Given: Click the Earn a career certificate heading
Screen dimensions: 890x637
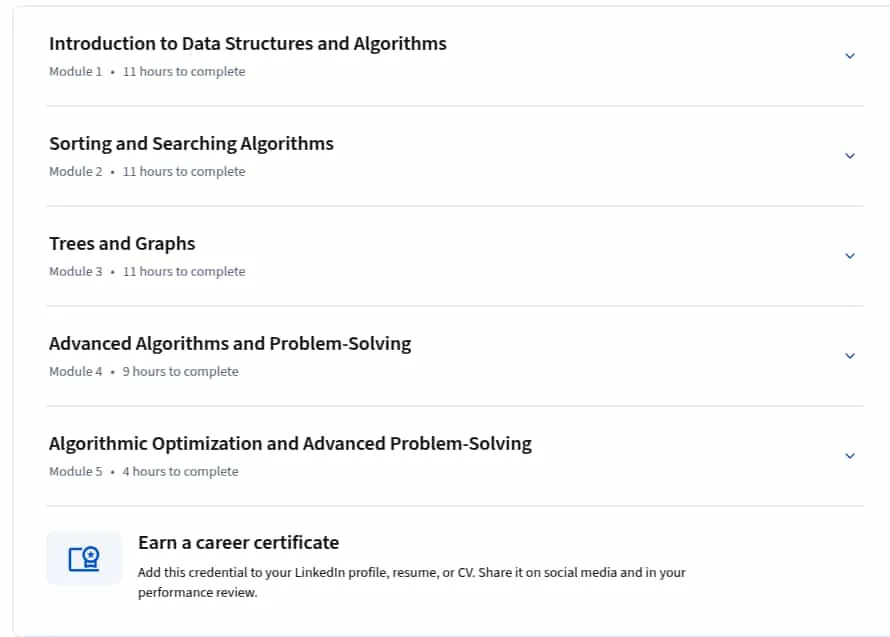Looking at the screenshot, I should click(x=238, y=543).
